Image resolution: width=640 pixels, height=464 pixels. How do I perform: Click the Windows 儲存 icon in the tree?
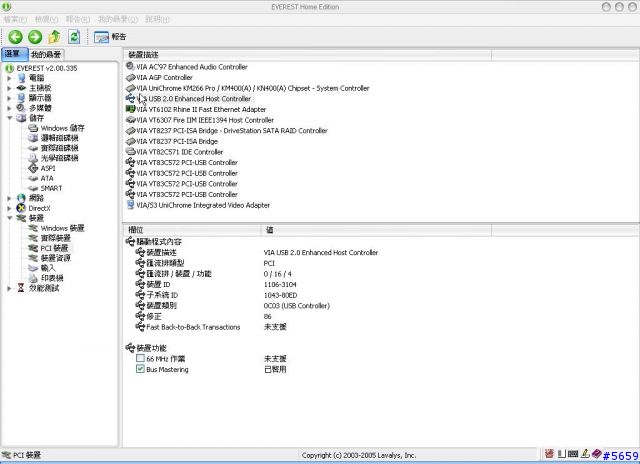[33, 128]
